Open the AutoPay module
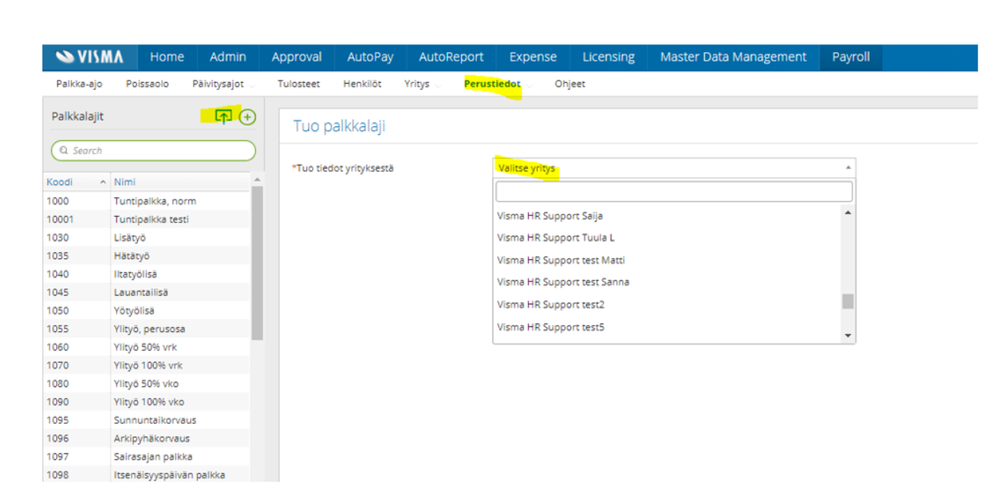 370,57
